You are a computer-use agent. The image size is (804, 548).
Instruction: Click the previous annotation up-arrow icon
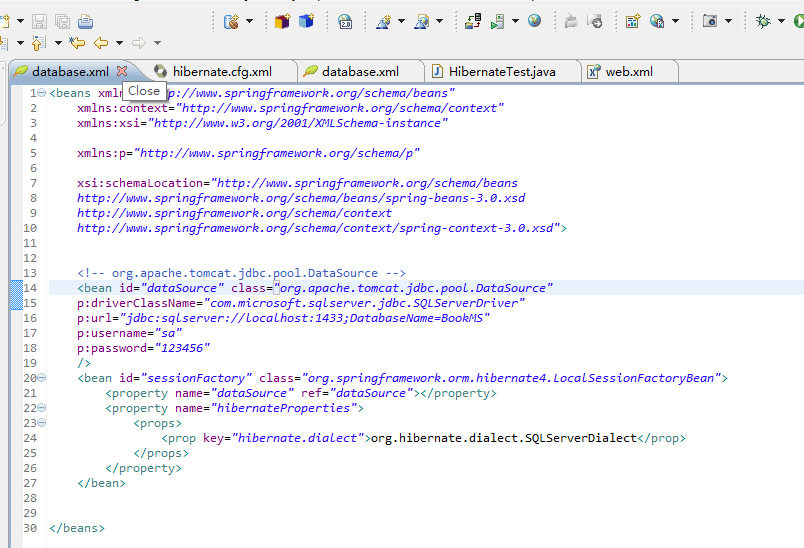[38, 43]
